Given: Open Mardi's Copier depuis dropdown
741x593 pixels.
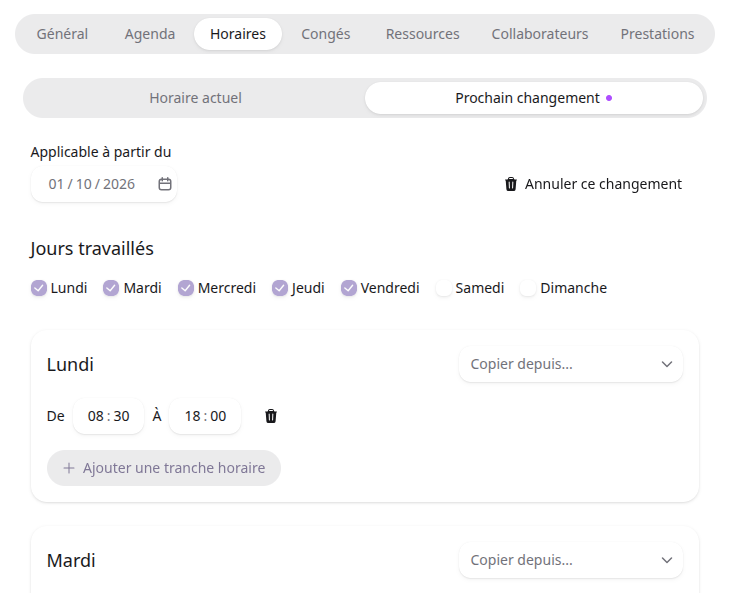Looking at the screenshot, I should pyautogui.click(x=571, y=560).
